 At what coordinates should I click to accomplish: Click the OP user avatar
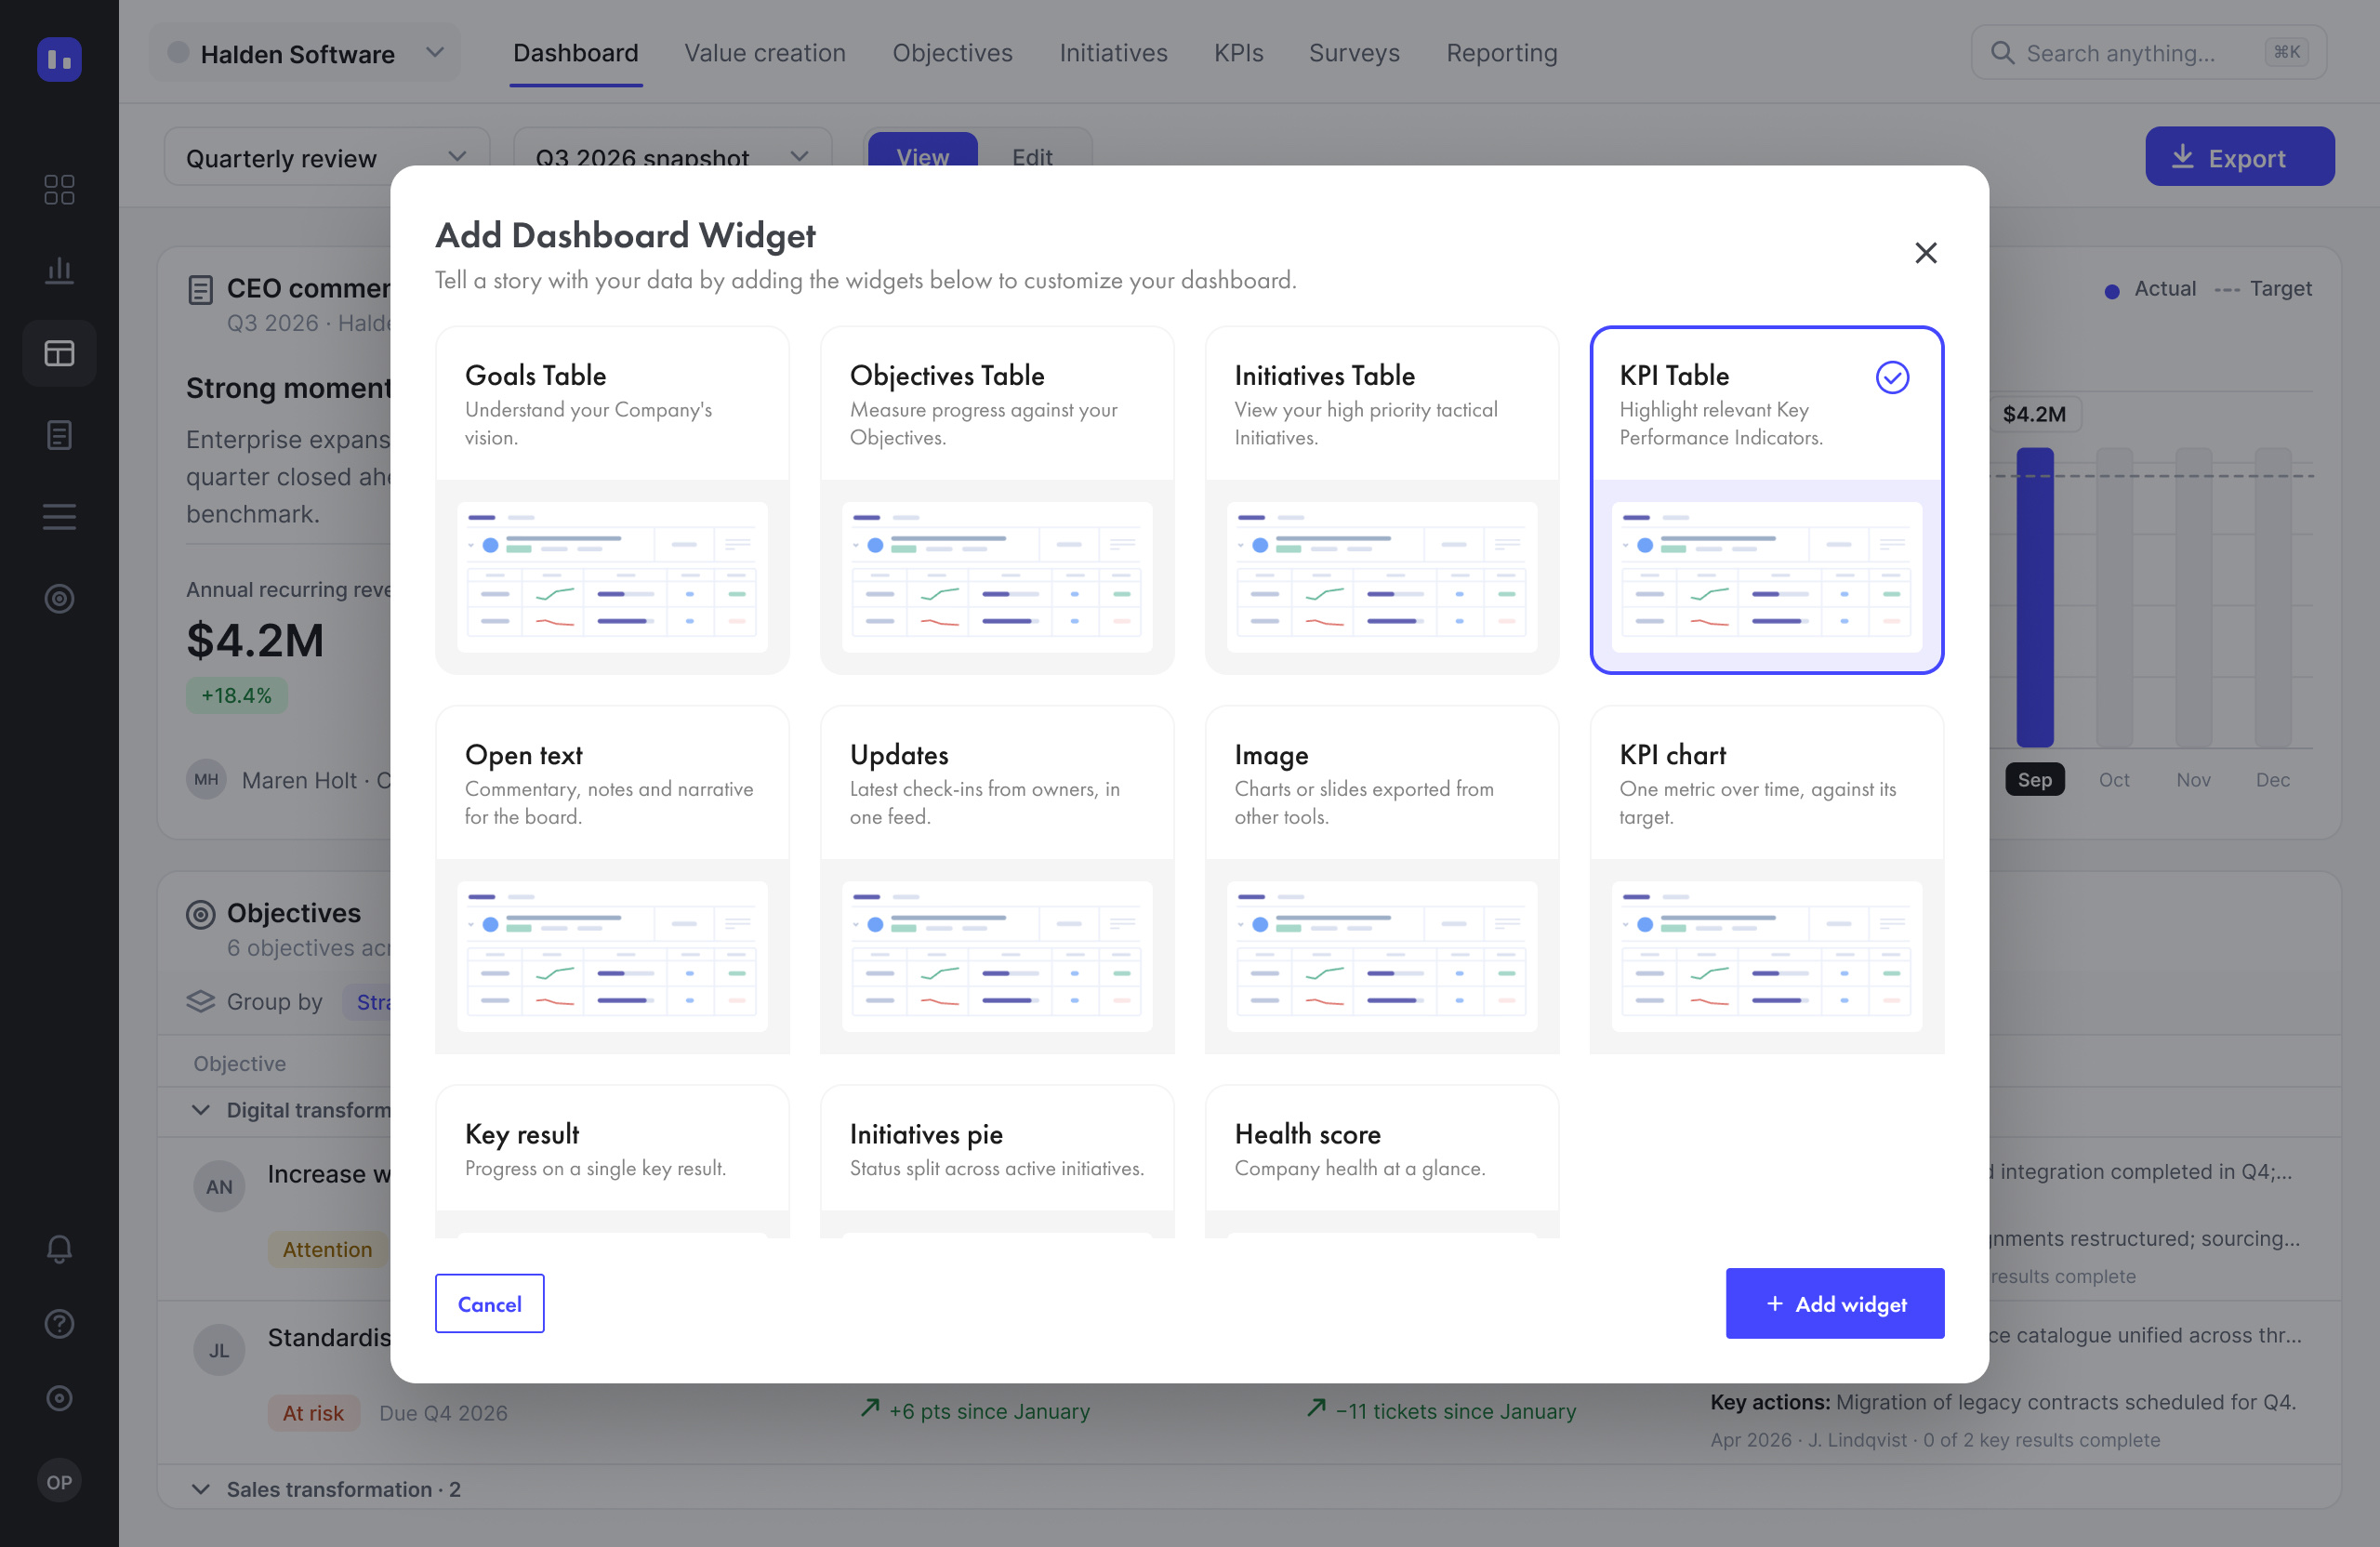59,1481
